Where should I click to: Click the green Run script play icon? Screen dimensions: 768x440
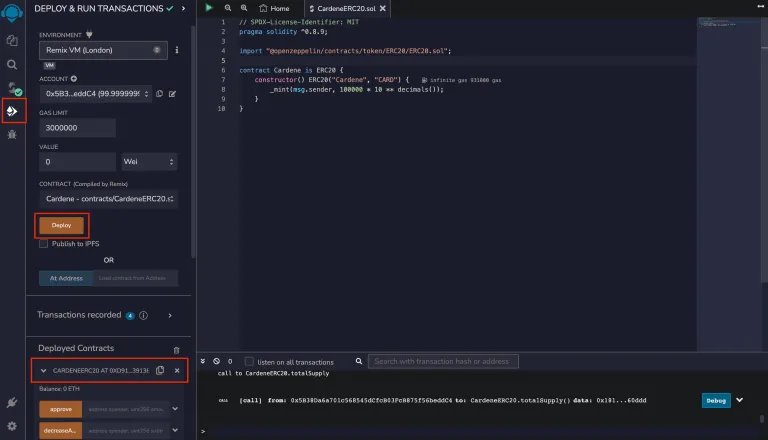209,8
